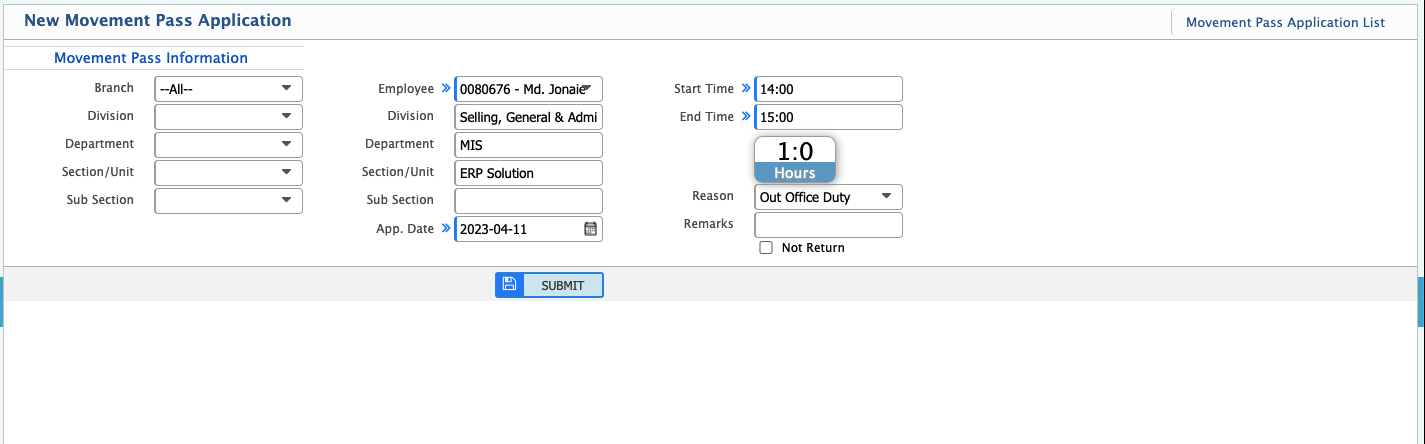Click the App. Date label
Image resolution: width=1425 pixels, height=444 pixels.
click(405, 229)
